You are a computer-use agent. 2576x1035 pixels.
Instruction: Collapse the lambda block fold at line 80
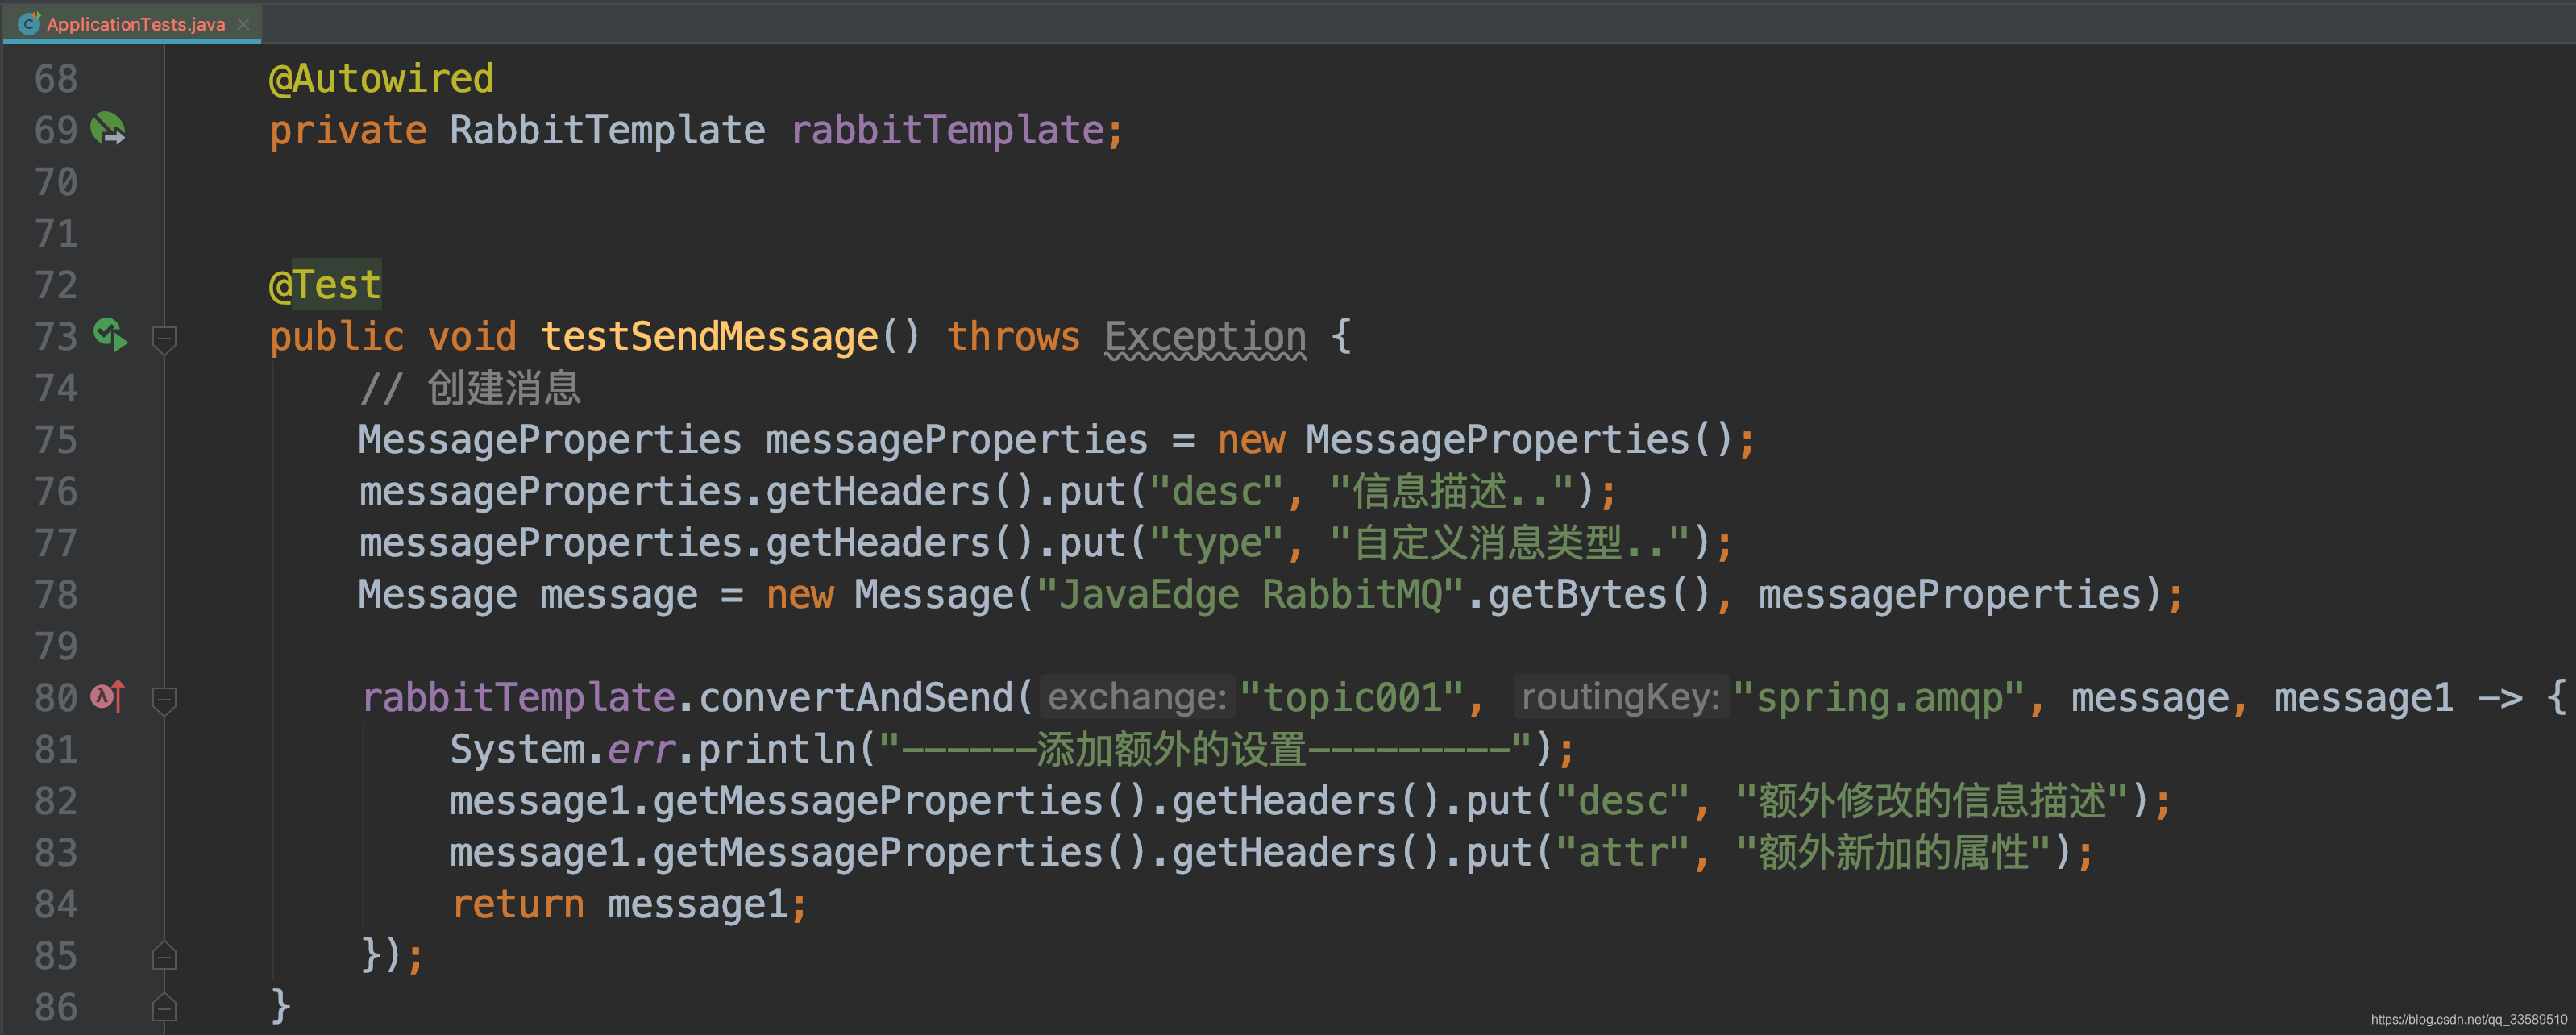click(x=165, y=699)
